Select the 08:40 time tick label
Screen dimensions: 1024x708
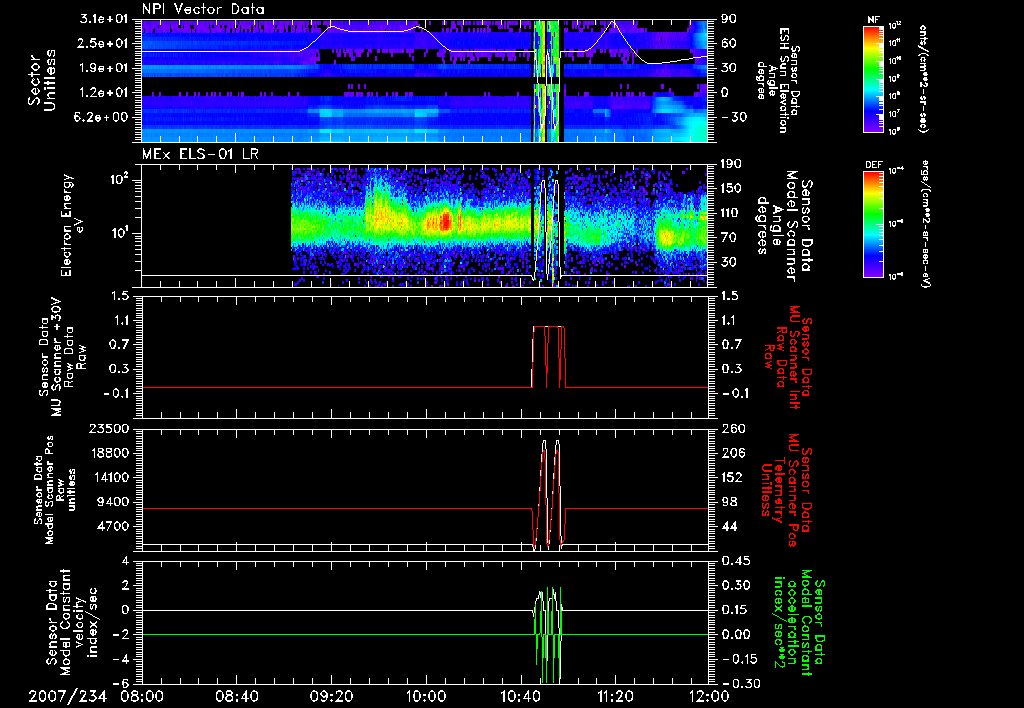(x=236, y=696)
